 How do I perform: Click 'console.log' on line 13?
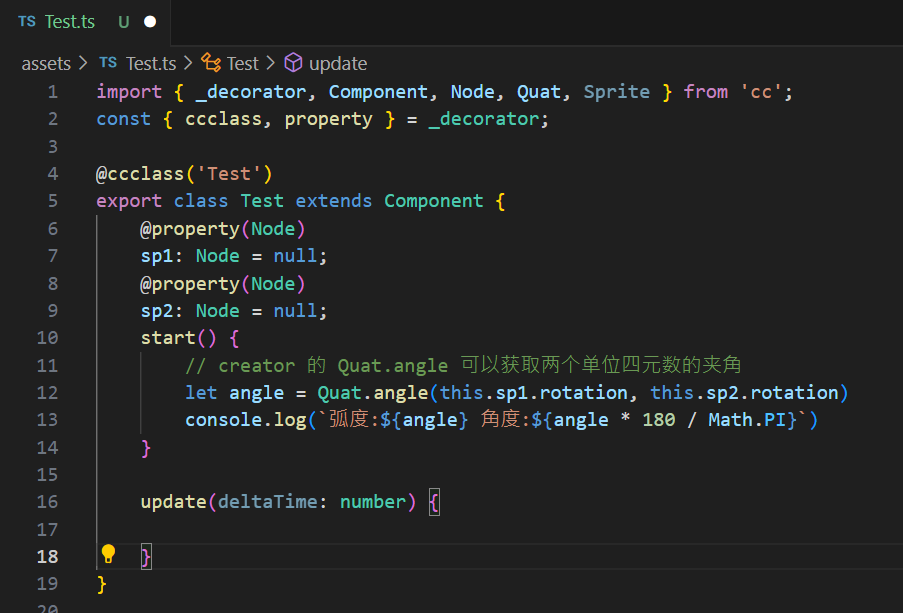[245, 420]
